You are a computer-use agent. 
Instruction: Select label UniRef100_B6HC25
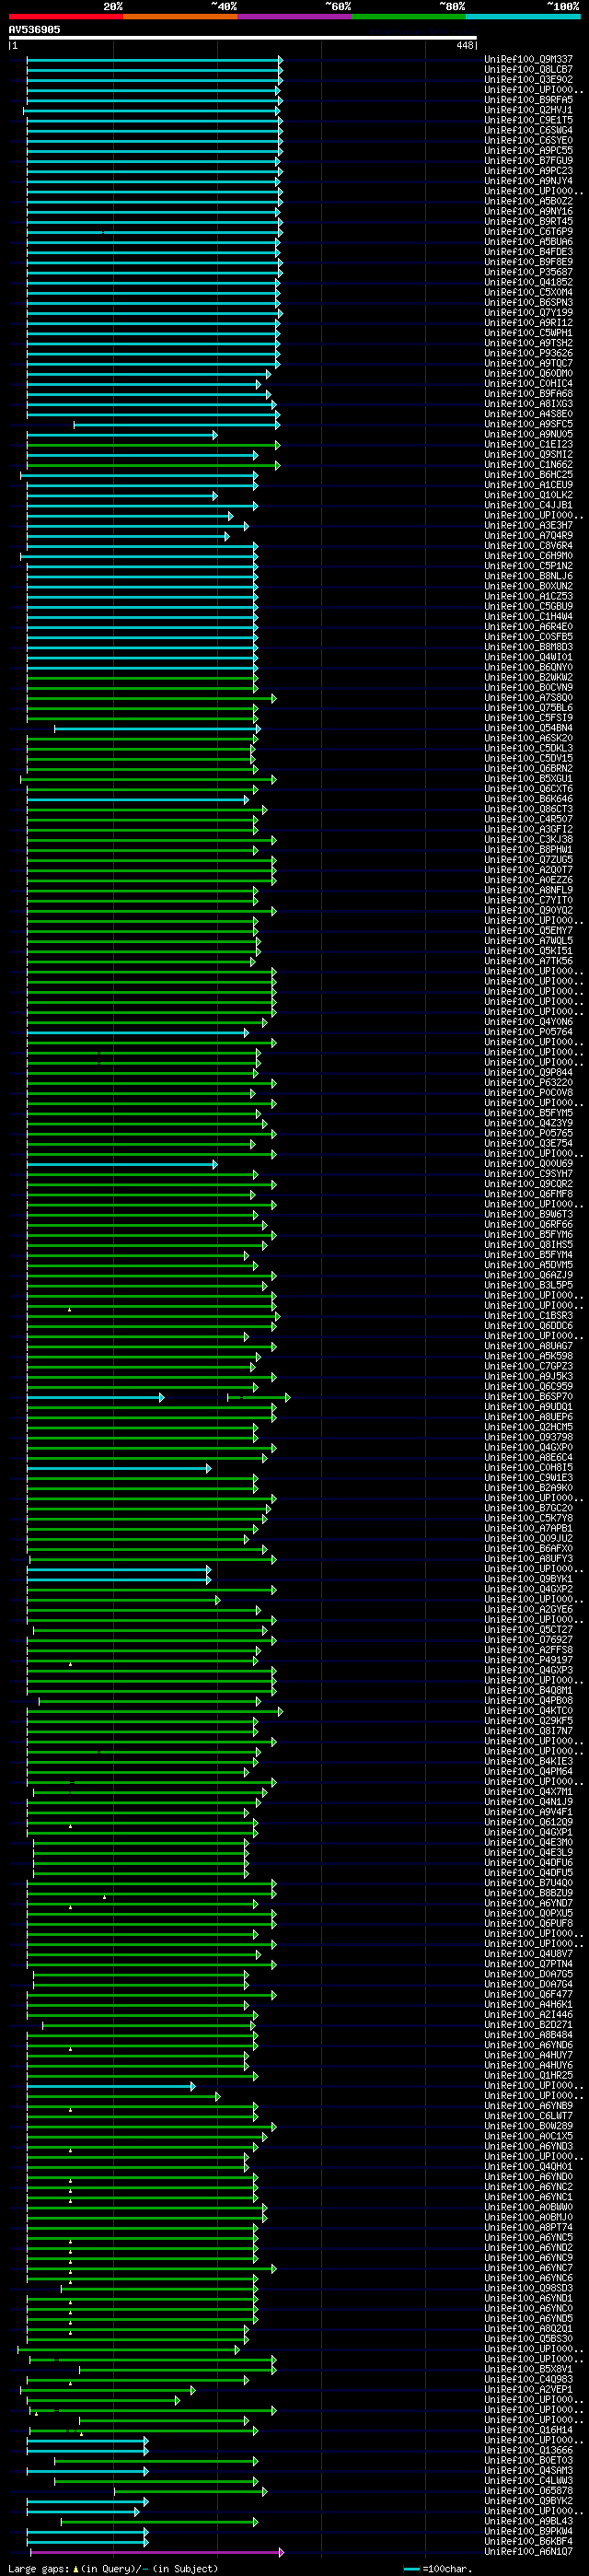point(529,475)
